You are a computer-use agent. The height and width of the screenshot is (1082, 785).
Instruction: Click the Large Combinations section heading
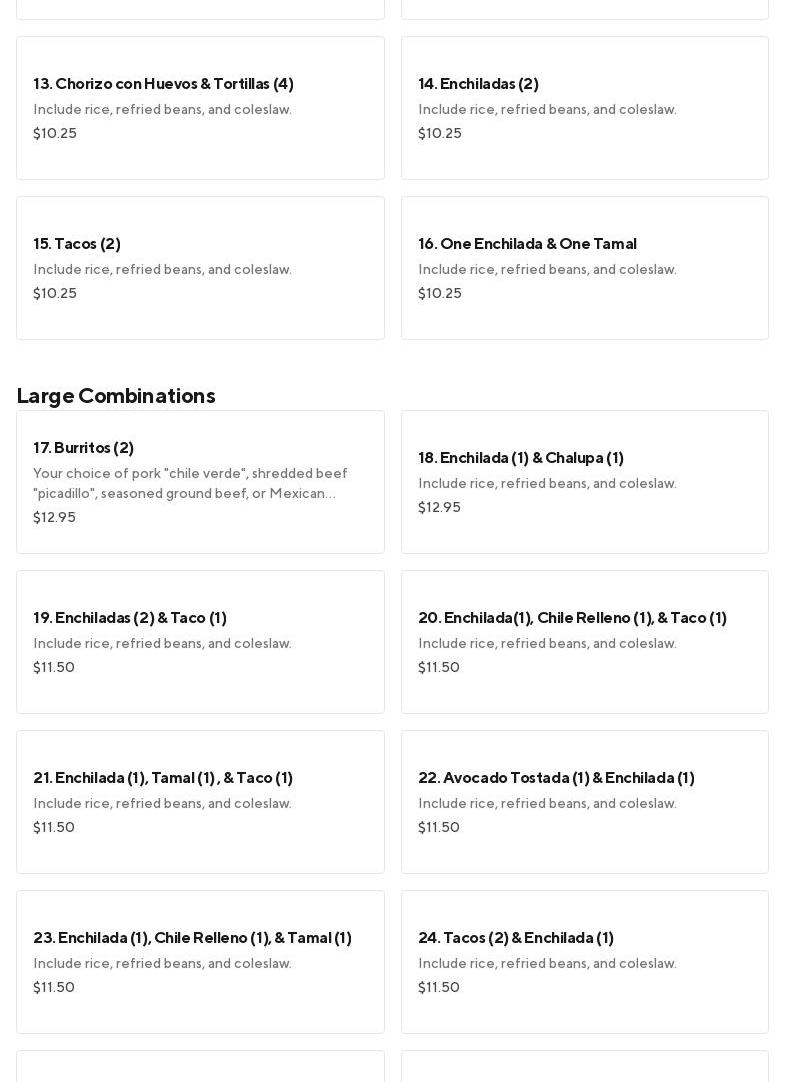coord(116,396)
